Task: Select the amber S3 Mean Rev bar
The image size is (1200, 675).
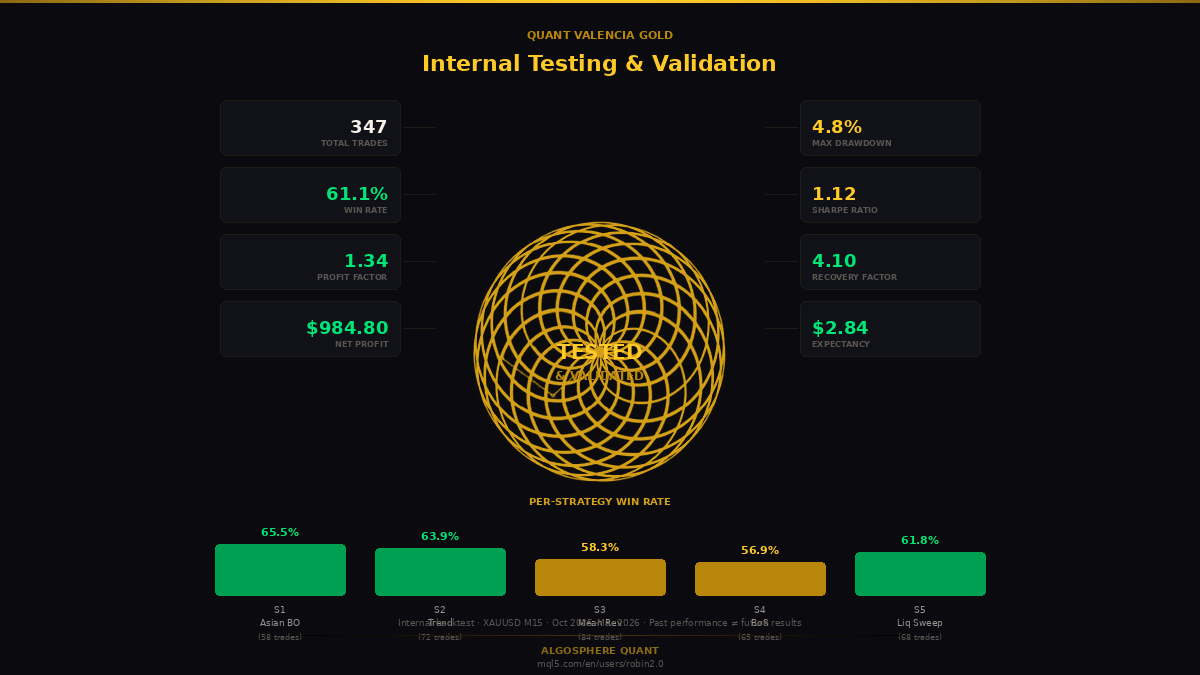Action: coord(600,577)
